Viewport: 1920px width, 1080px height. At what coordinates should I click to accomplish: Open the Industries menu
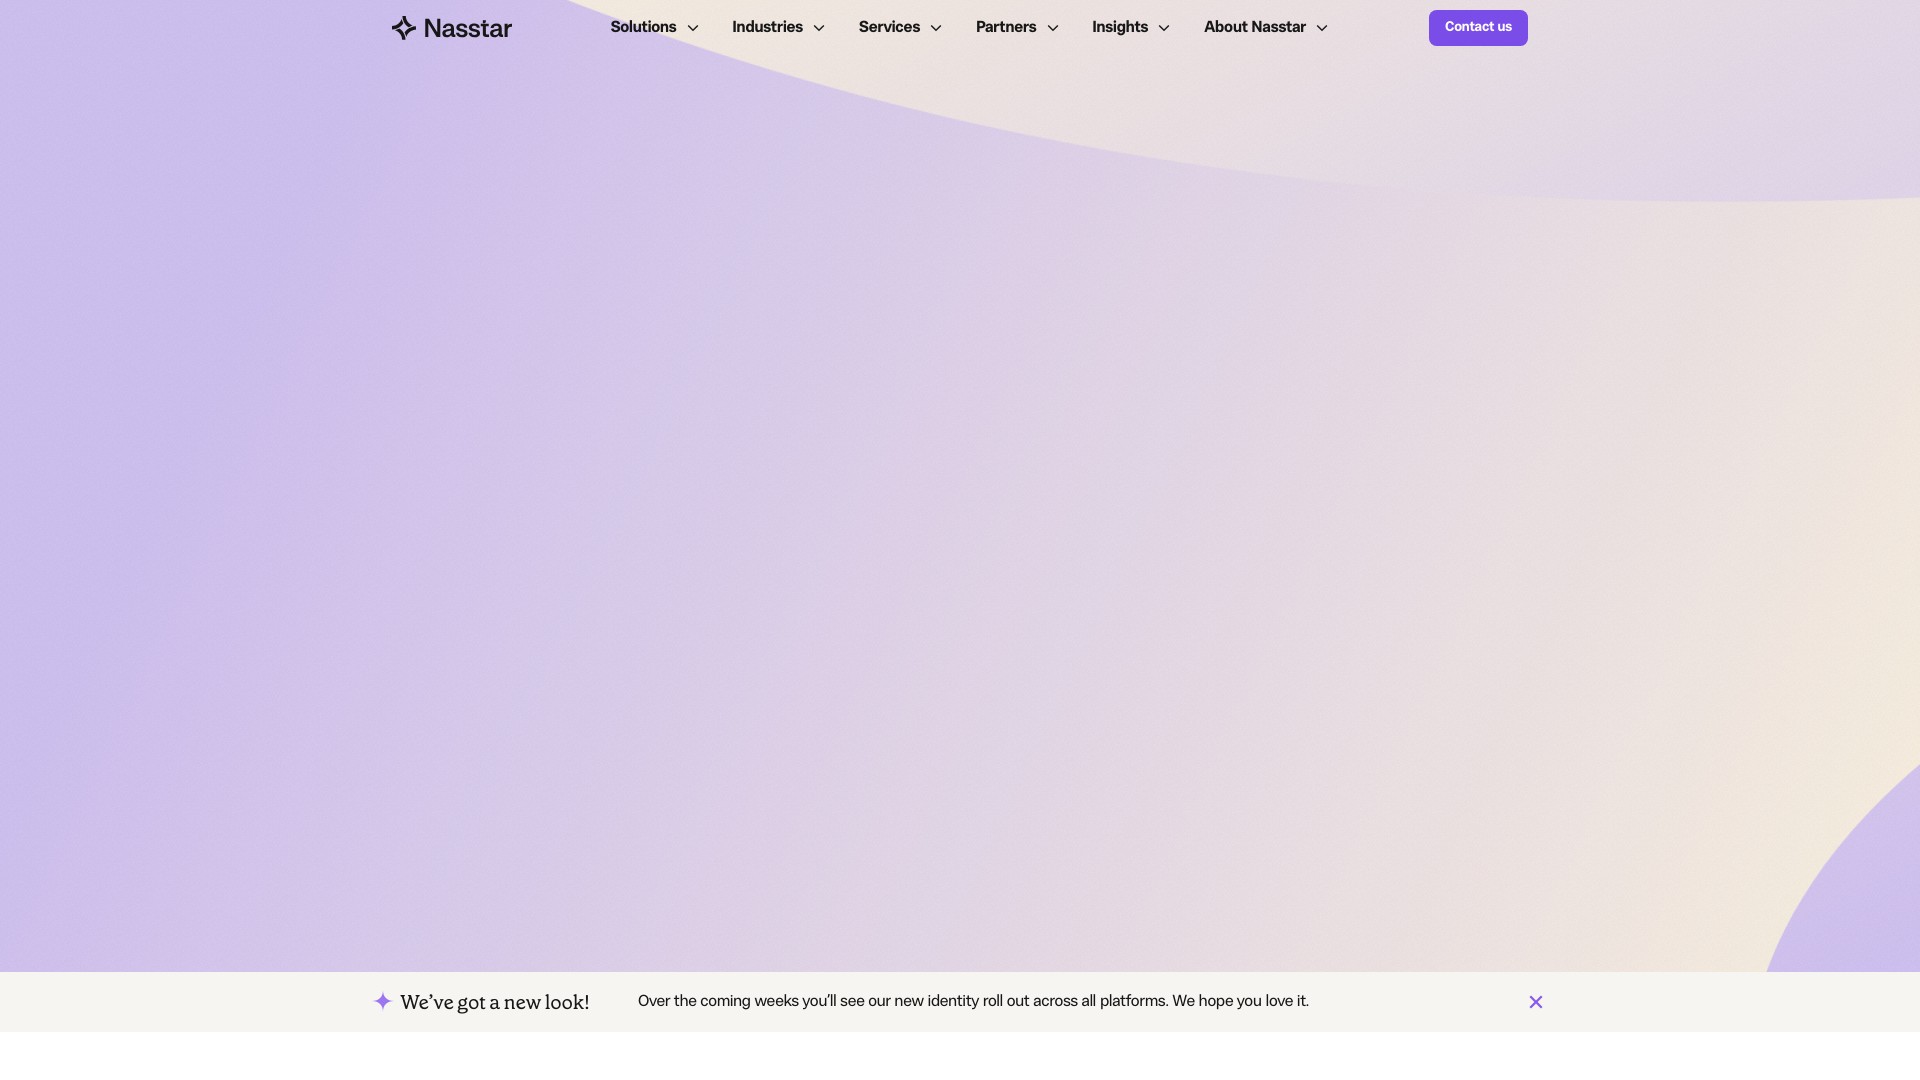pos(767,27)
